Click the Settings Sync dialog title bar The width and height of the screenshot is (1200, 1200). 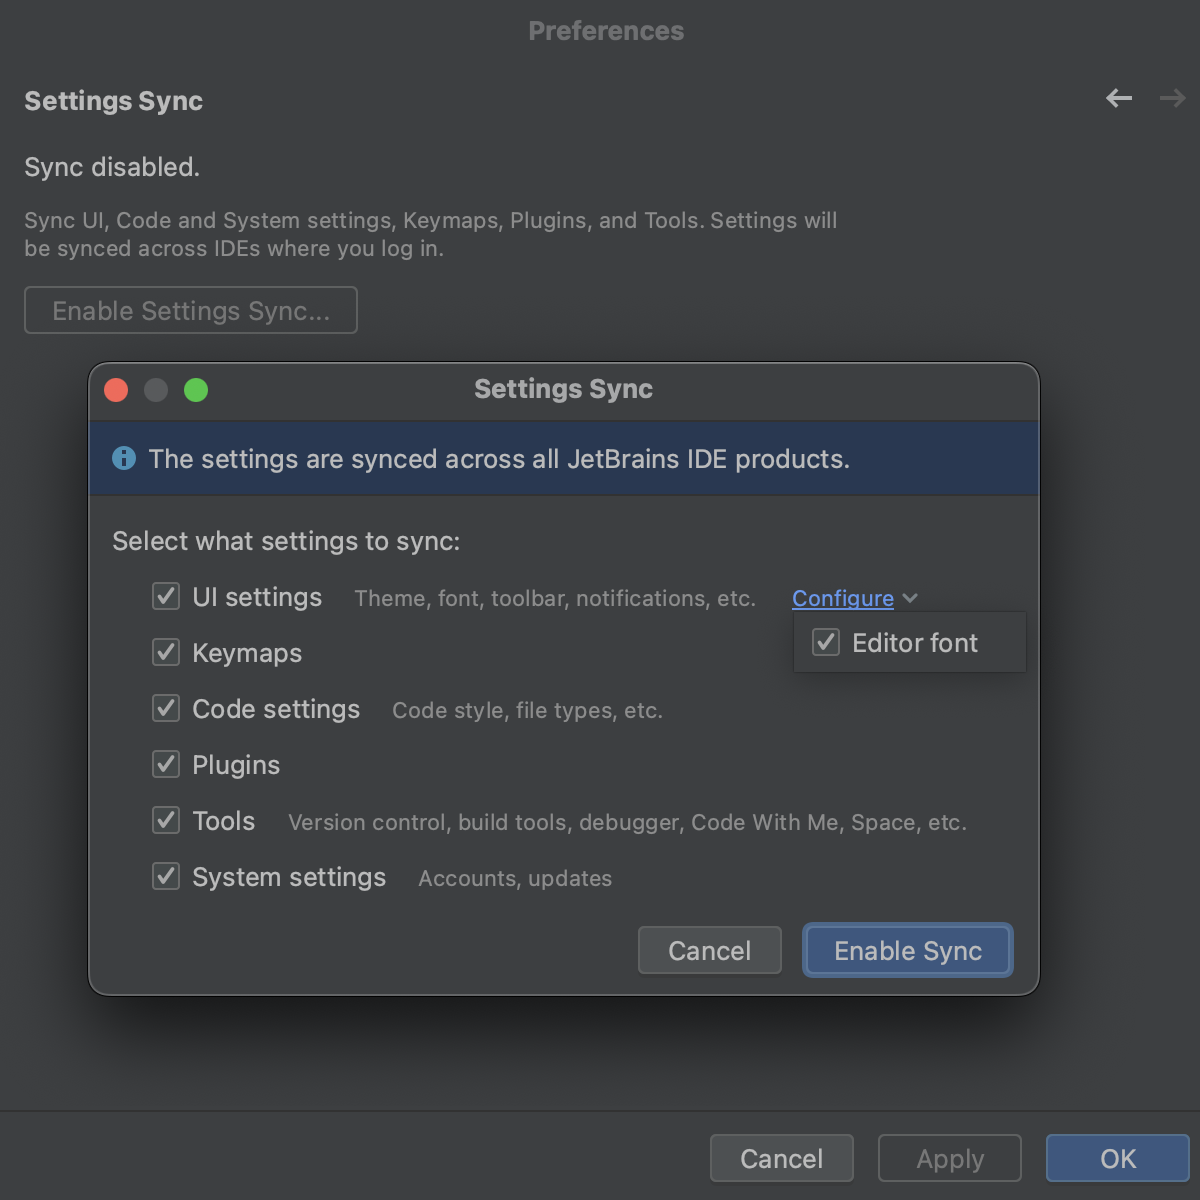(x=563, y=389)
